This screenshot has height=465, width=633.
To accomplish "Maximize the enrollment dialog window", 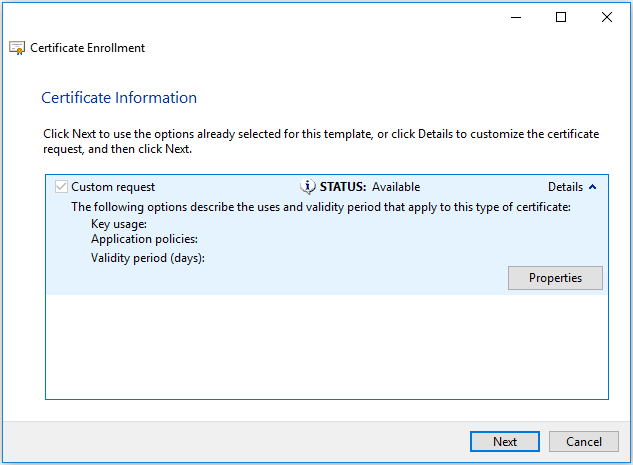I will click(x=561, y=17).
